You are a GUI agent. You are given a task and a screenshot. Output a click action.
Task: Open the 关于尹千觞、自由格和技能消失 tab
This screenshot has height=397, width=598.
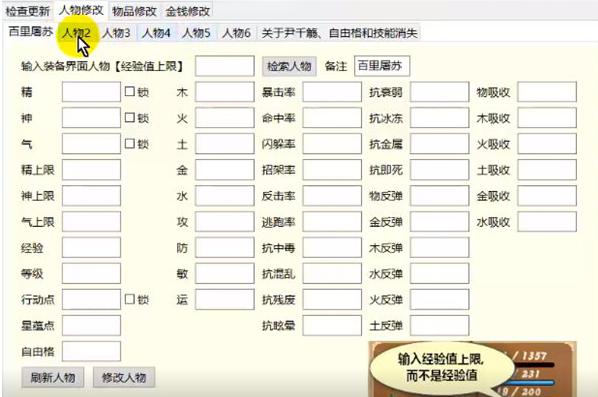tap(339, 33)
